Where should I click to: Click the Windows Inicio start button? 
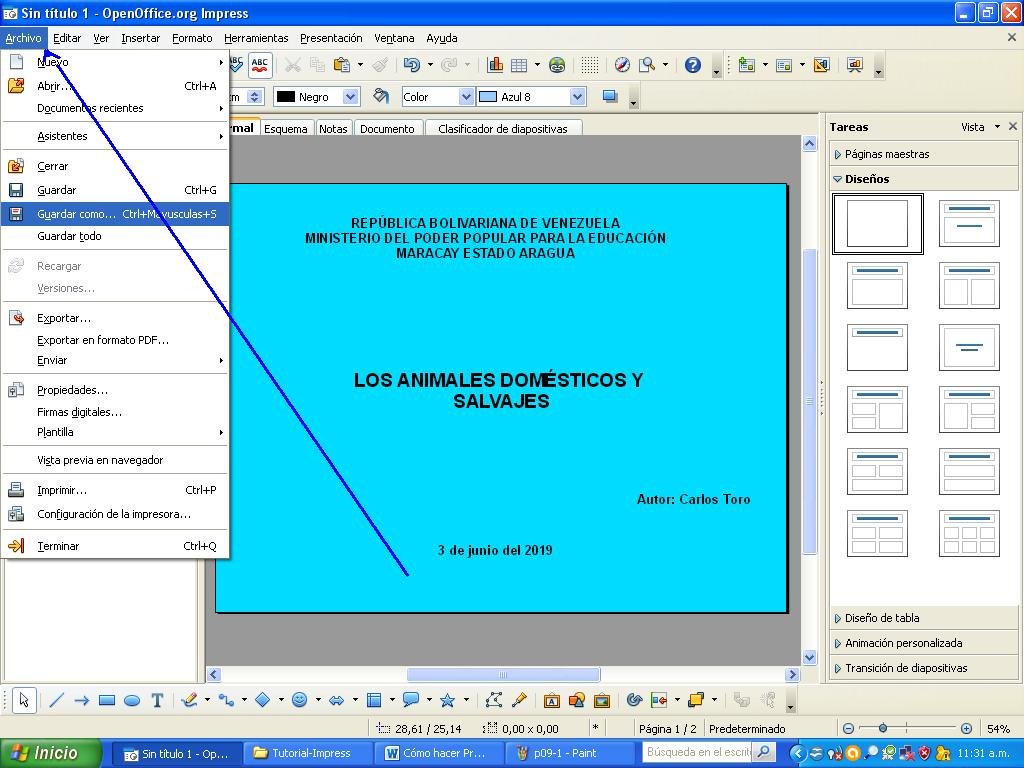click(x=51, y=753)
